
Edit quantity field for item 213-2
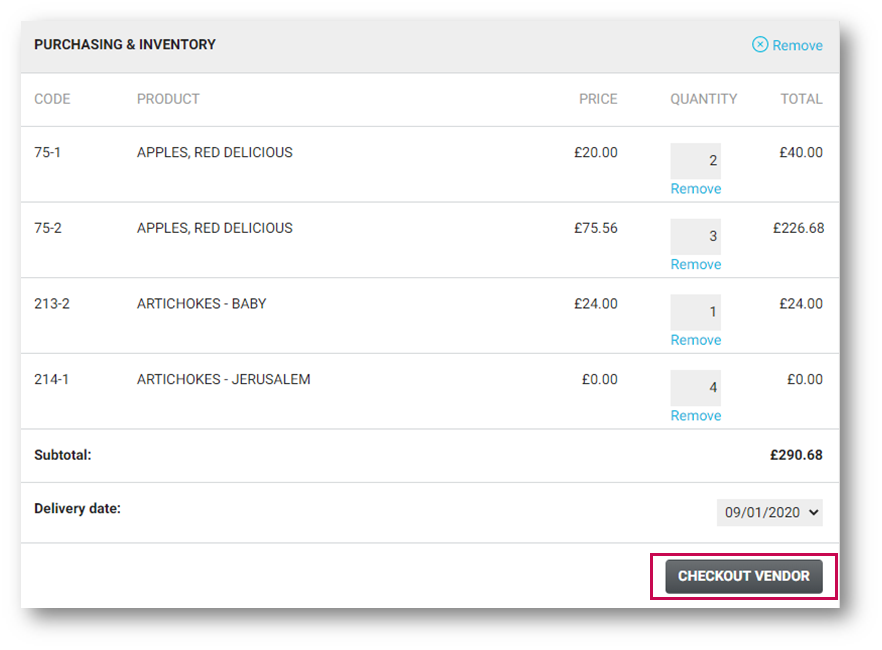(695, 312)
